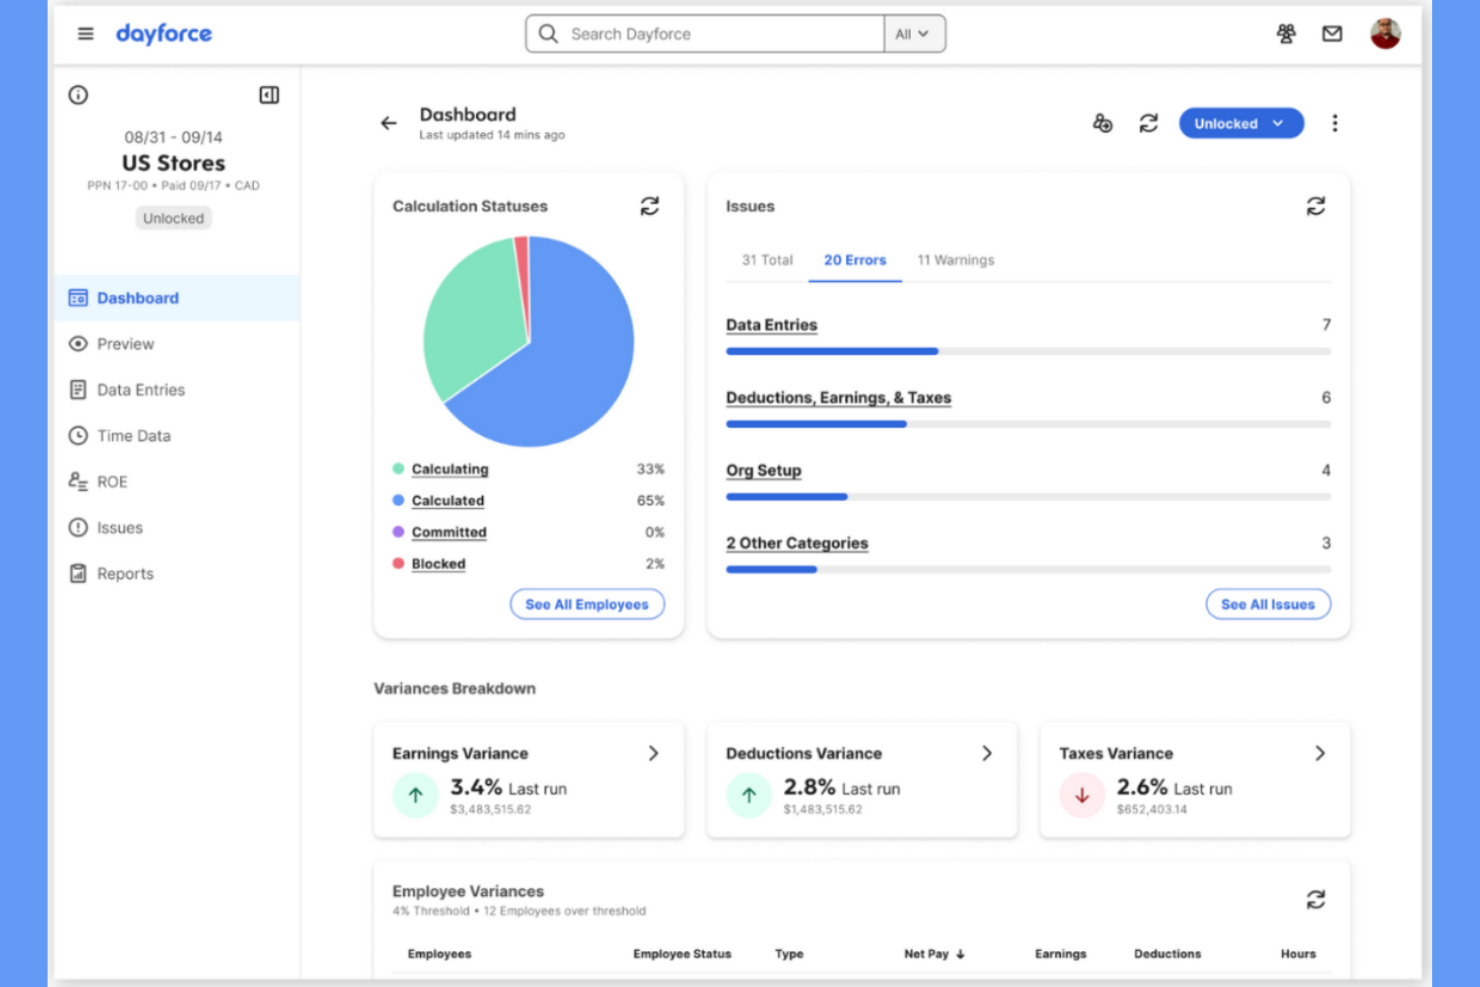The height and width of the screenshot is (987, 1480).
Task: Refresh the Issues panel
Action: (1316, 206)
